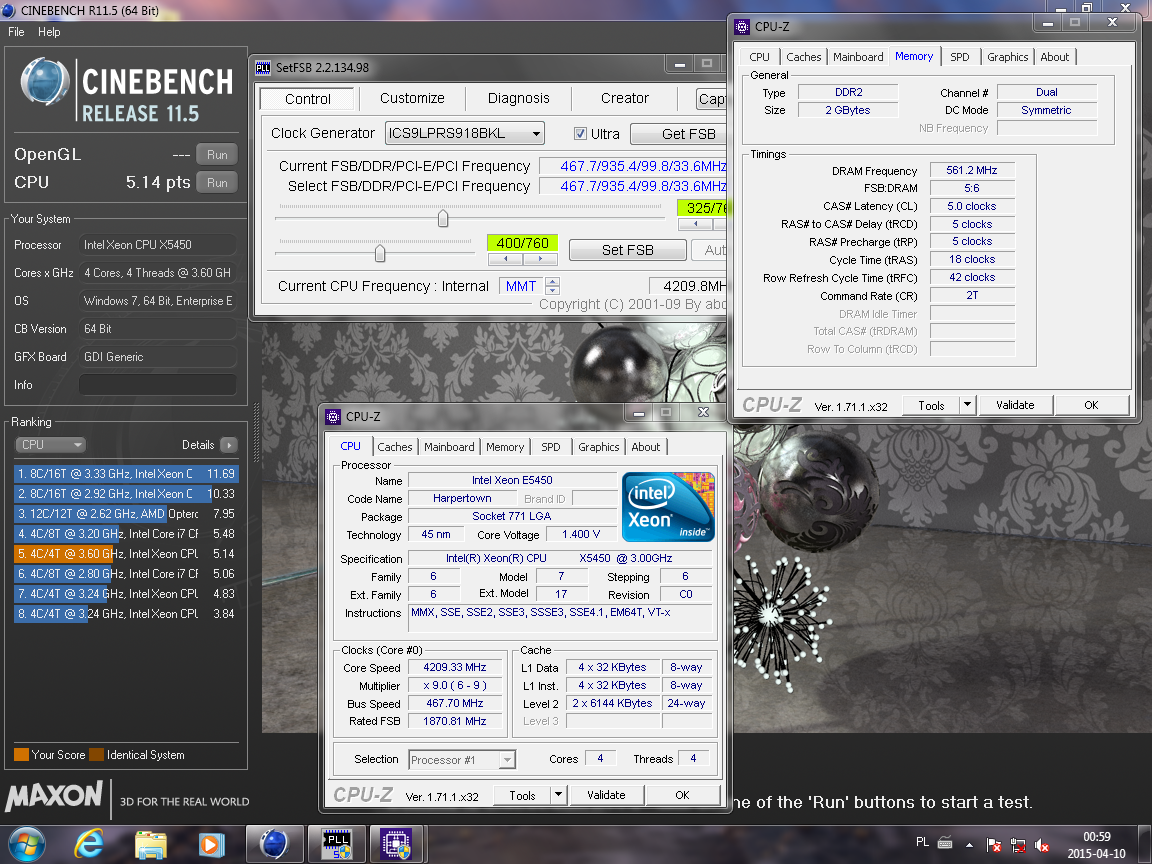Image resolution: width=1152 pixels, height=864 pixels.
Task: Open SPD tab in upper CPU-Z window
Action: pos(960,57)
